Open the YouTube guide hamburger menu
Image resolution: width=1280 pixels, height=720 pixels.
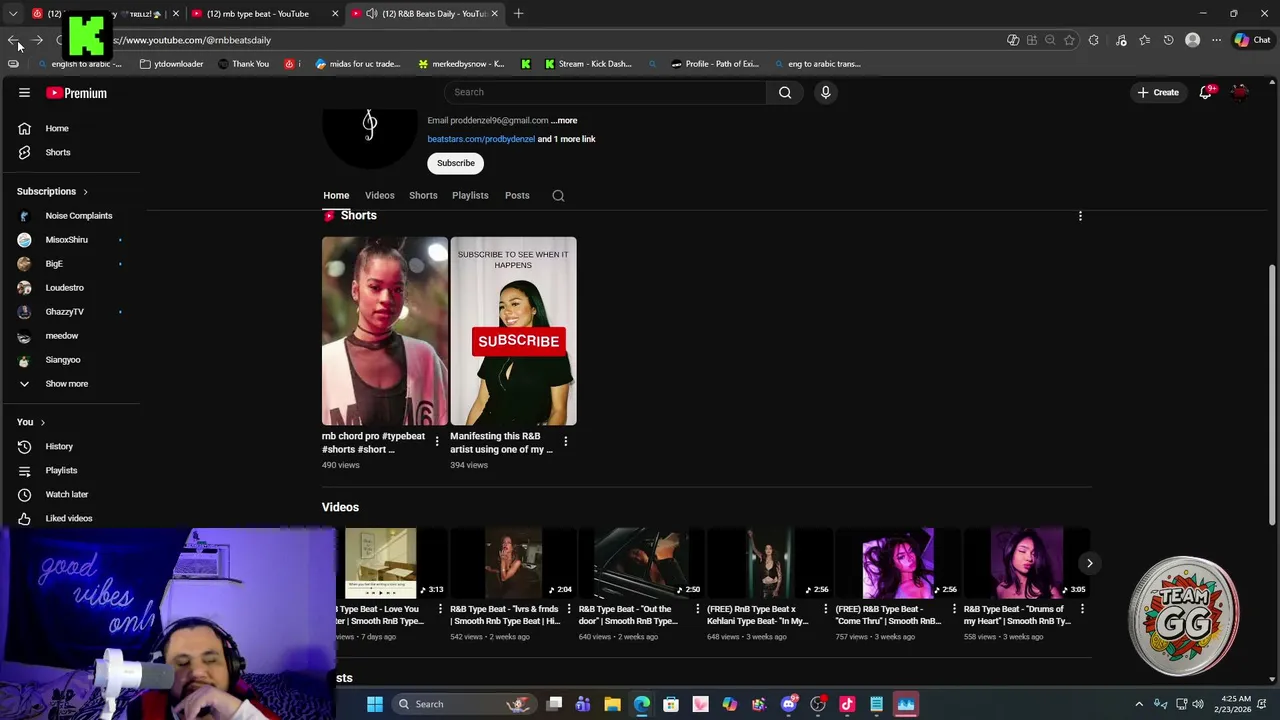pos(24,92)
